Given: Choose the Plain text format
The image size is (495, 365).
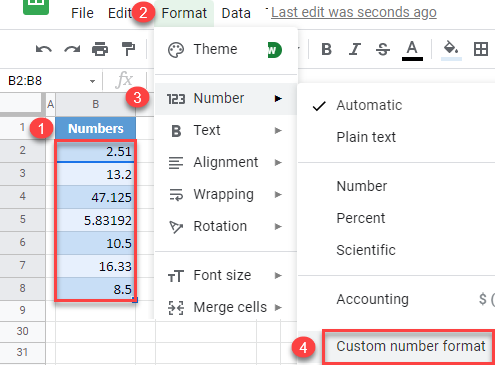Looking at the screenshot, I should [396, 137].
